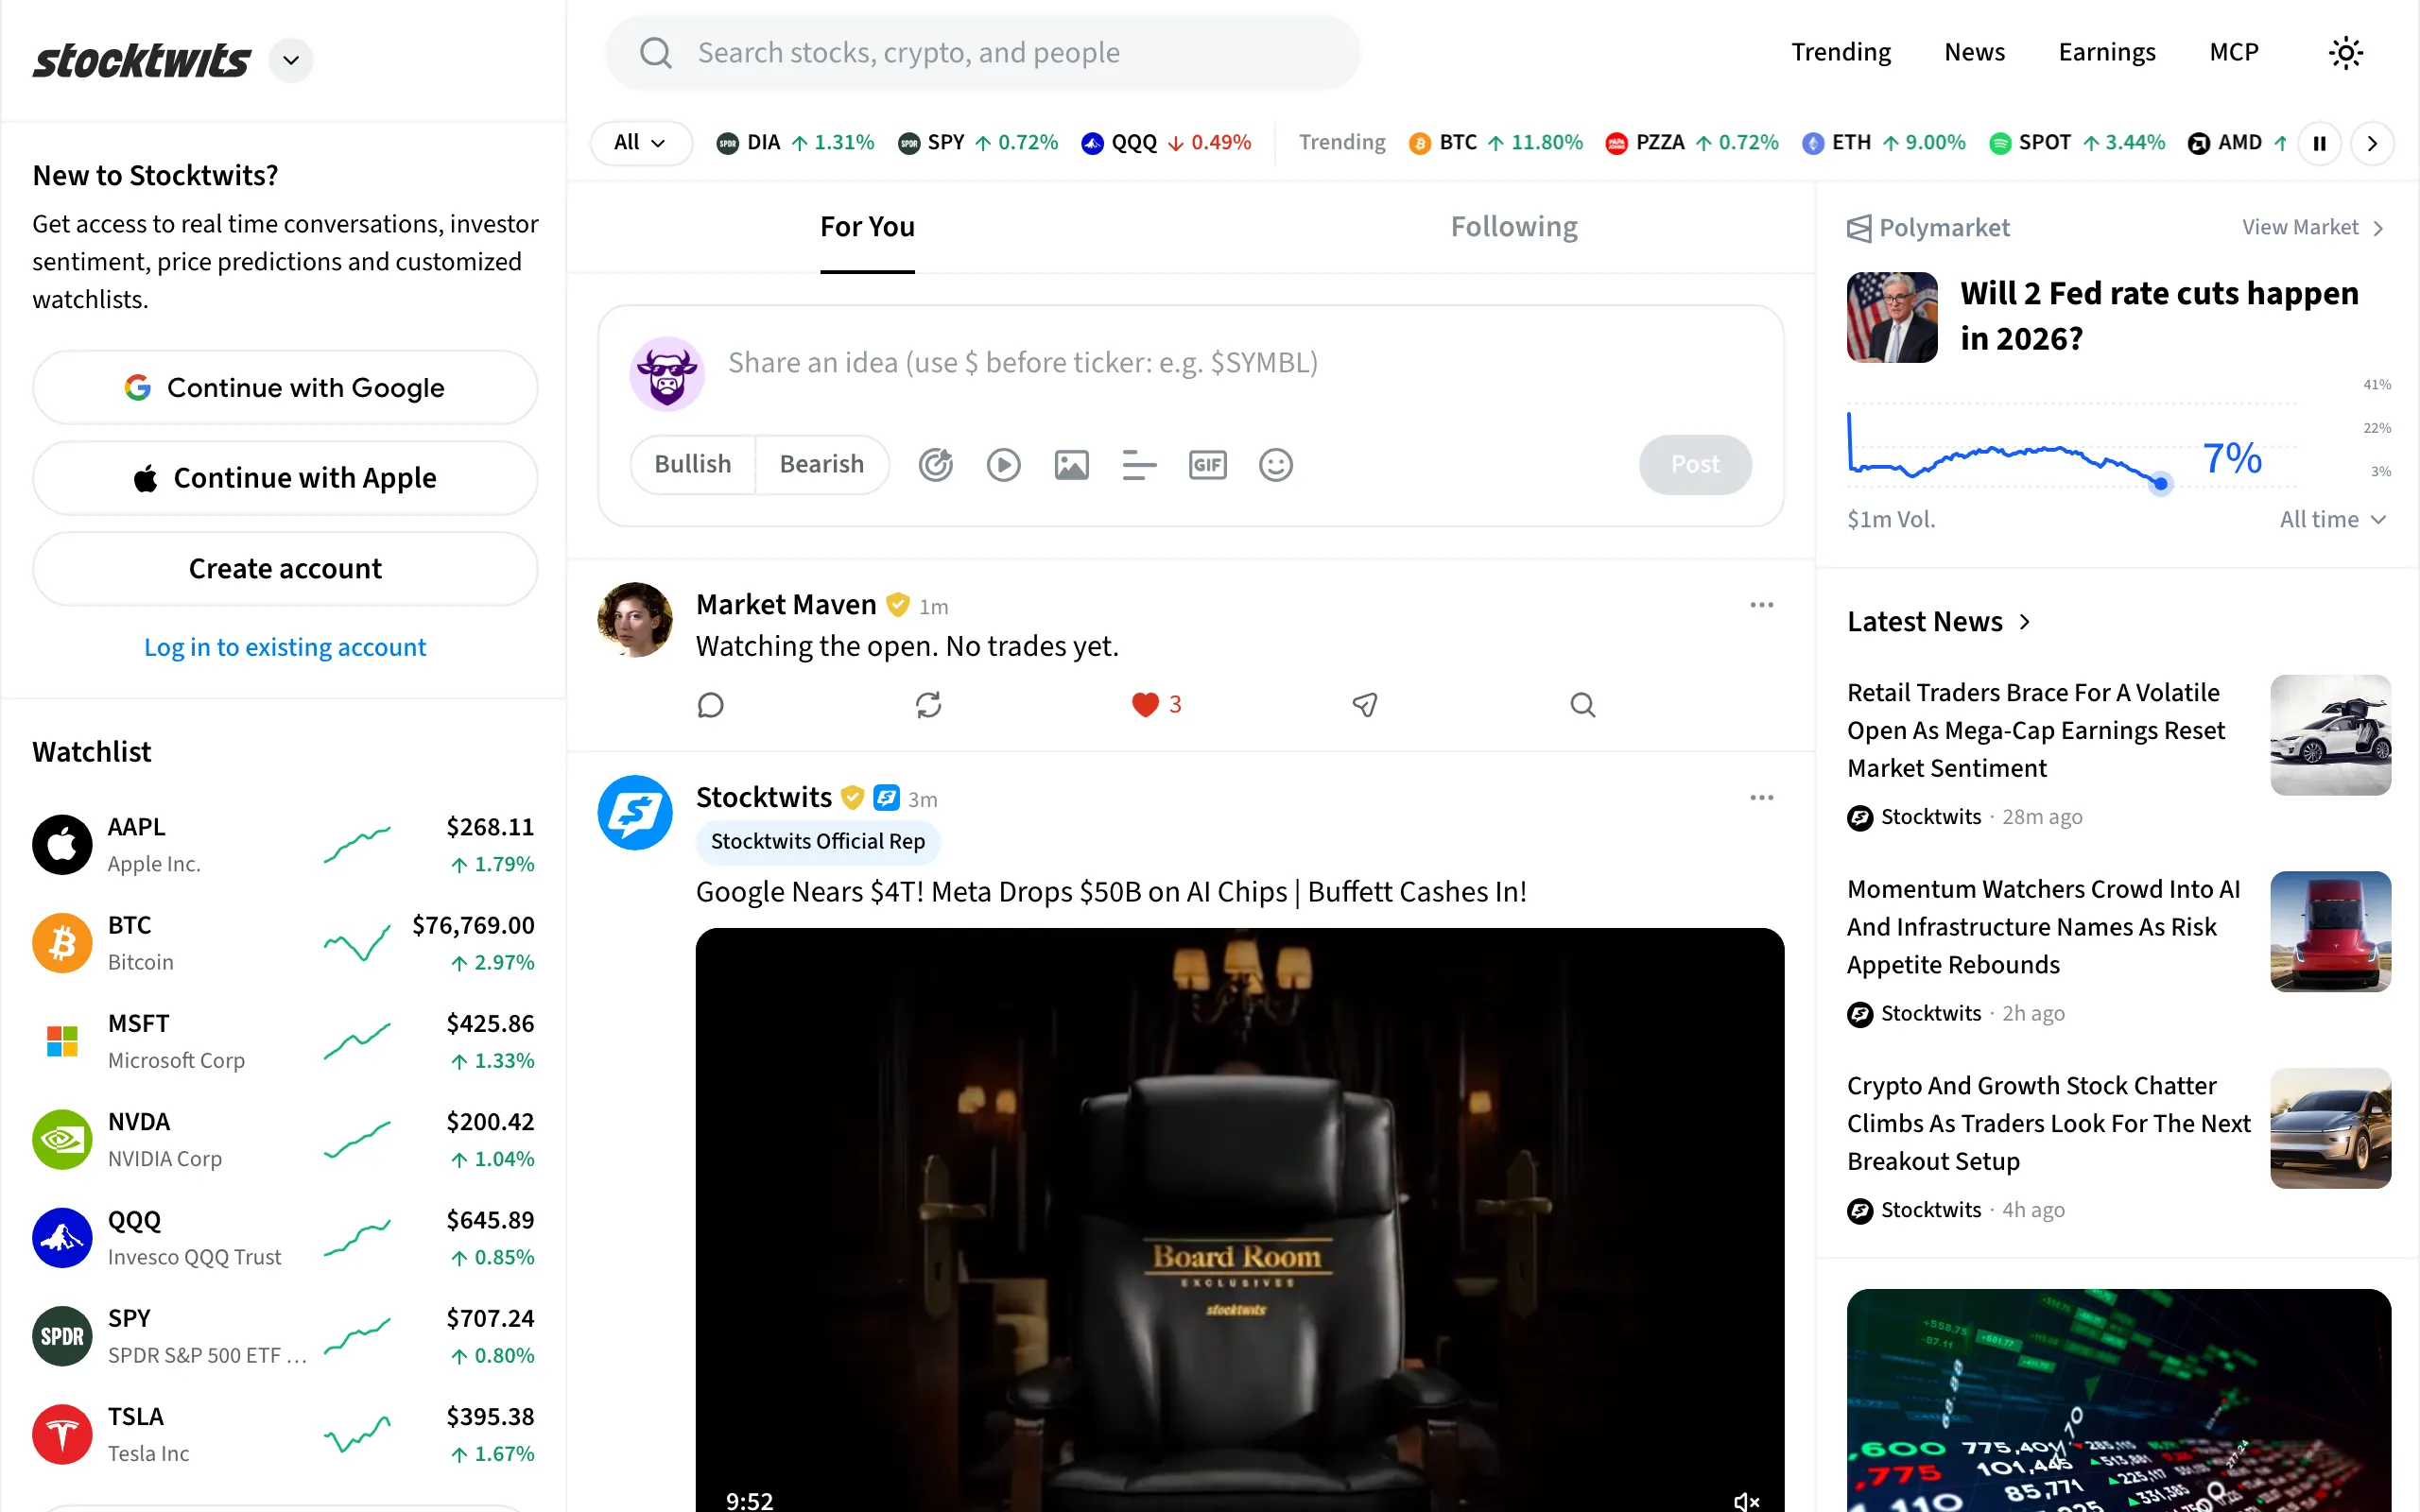Screen dimensions: 2420x1512
Task: Click Continue with Apple
Action: point(285,478)
